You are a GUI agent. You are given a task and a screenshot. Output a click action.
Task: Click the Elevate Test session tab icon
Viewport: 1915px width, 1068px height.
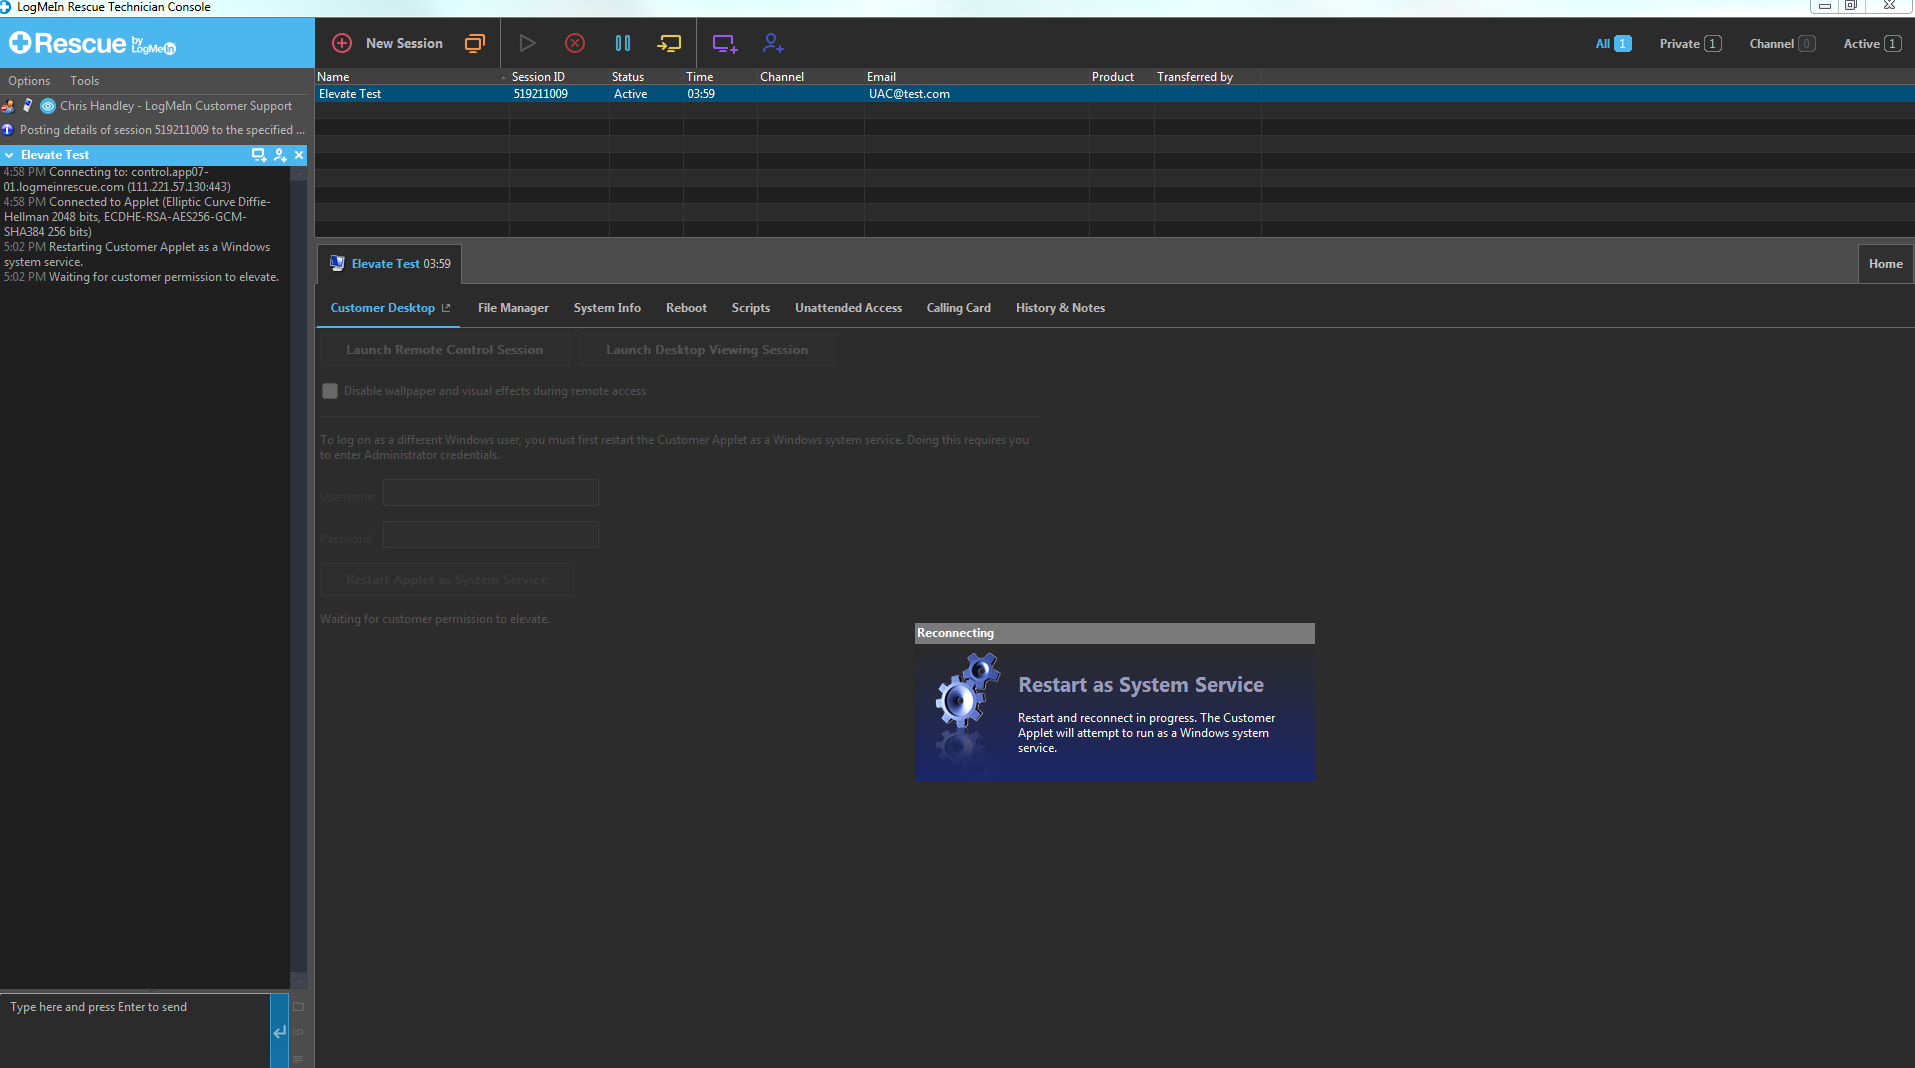[338, 263]
